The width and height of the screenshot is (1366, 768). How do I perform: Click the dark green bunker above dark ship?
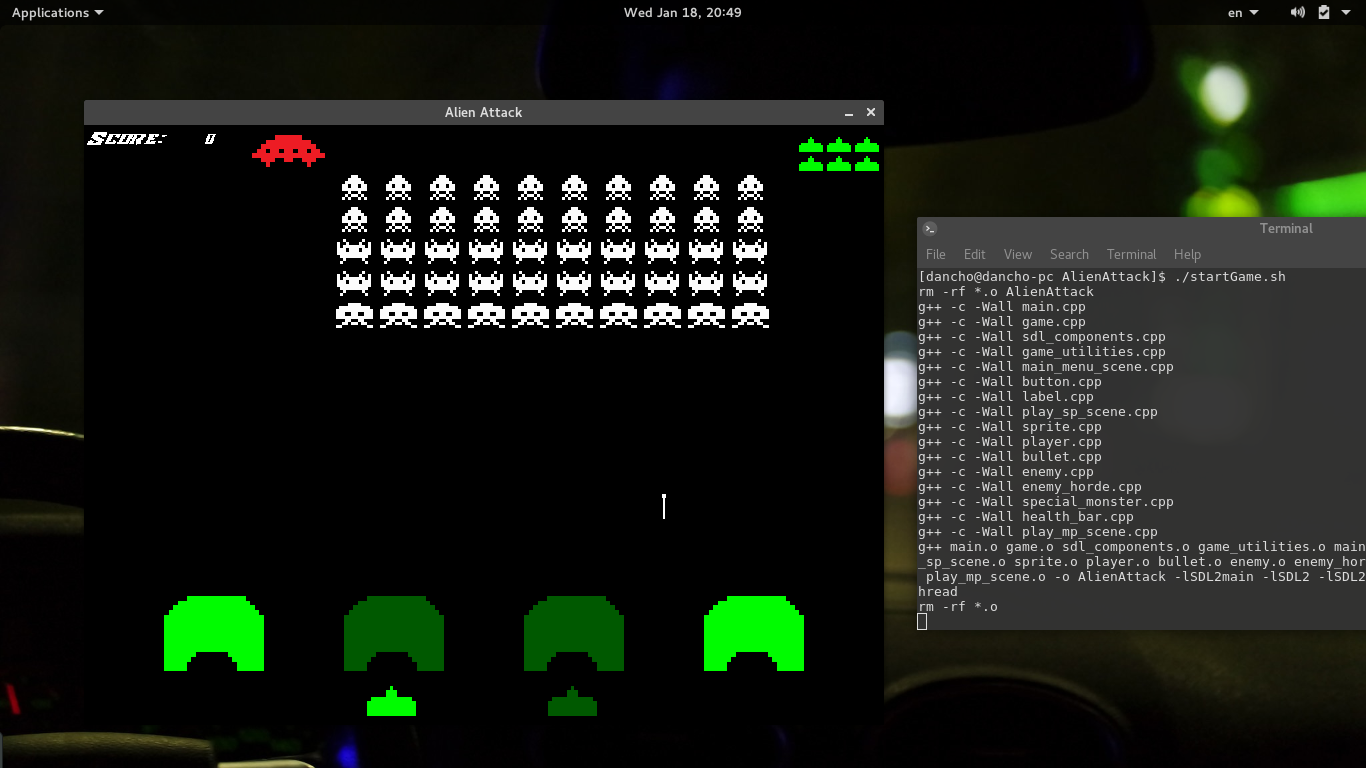[574, 633]
